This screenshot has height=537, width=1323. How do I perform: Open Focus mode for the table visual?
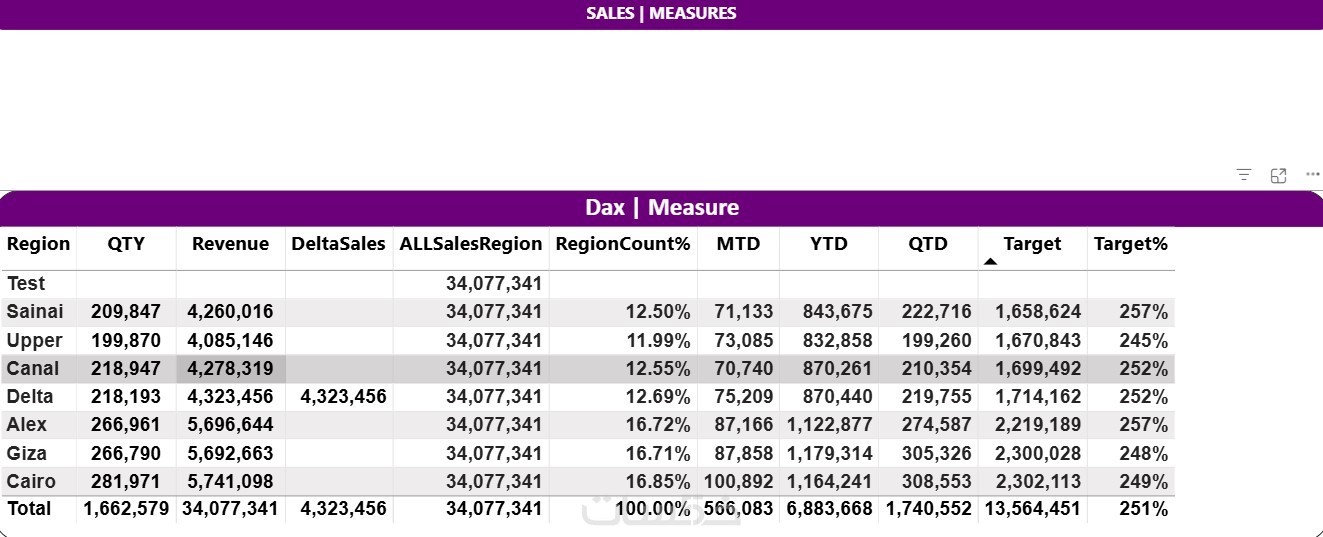click(1278, 175)
